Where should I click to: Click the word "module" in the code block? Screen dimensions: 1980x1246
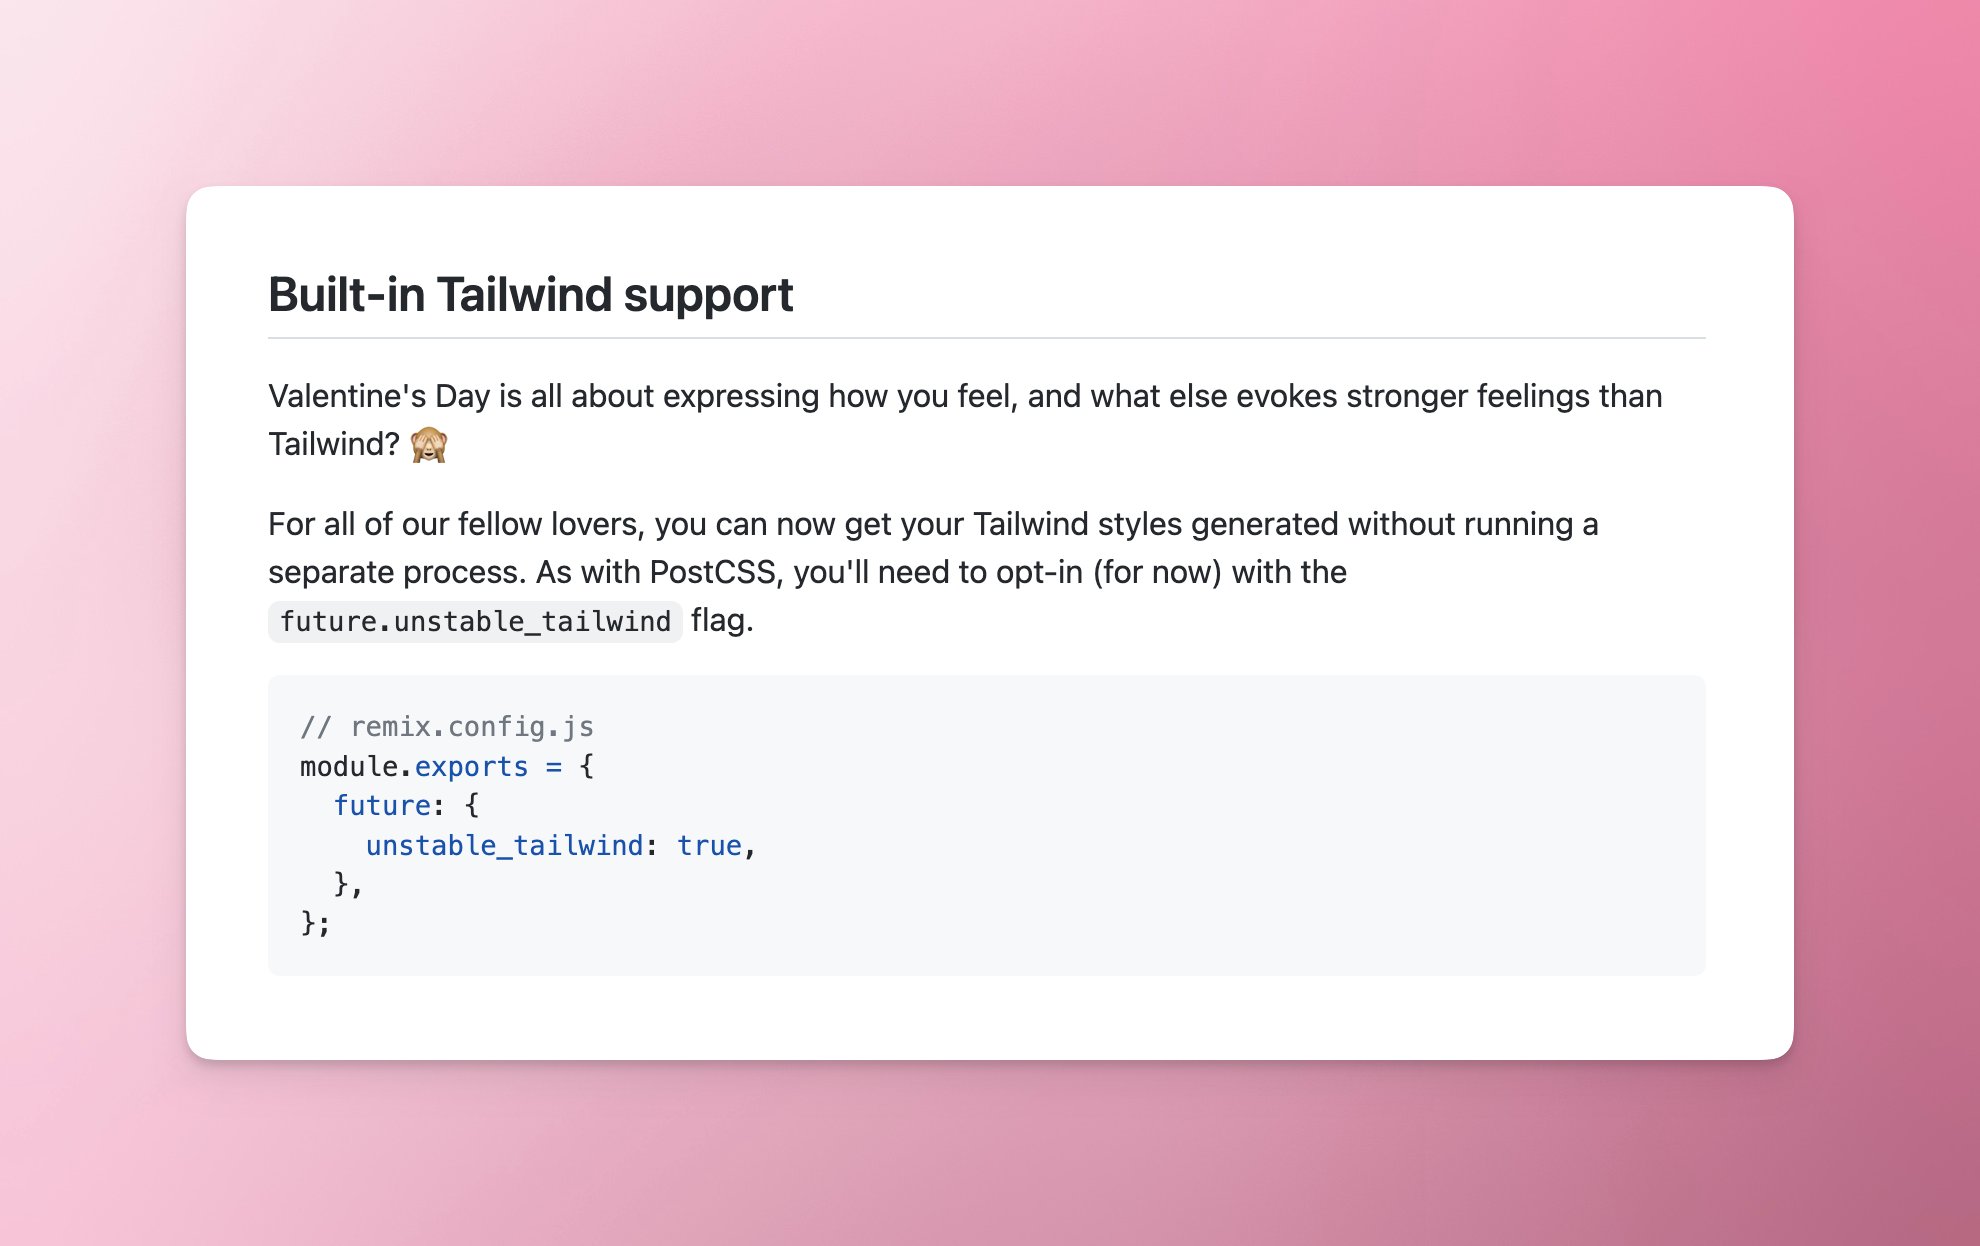[x=349, y=767]
